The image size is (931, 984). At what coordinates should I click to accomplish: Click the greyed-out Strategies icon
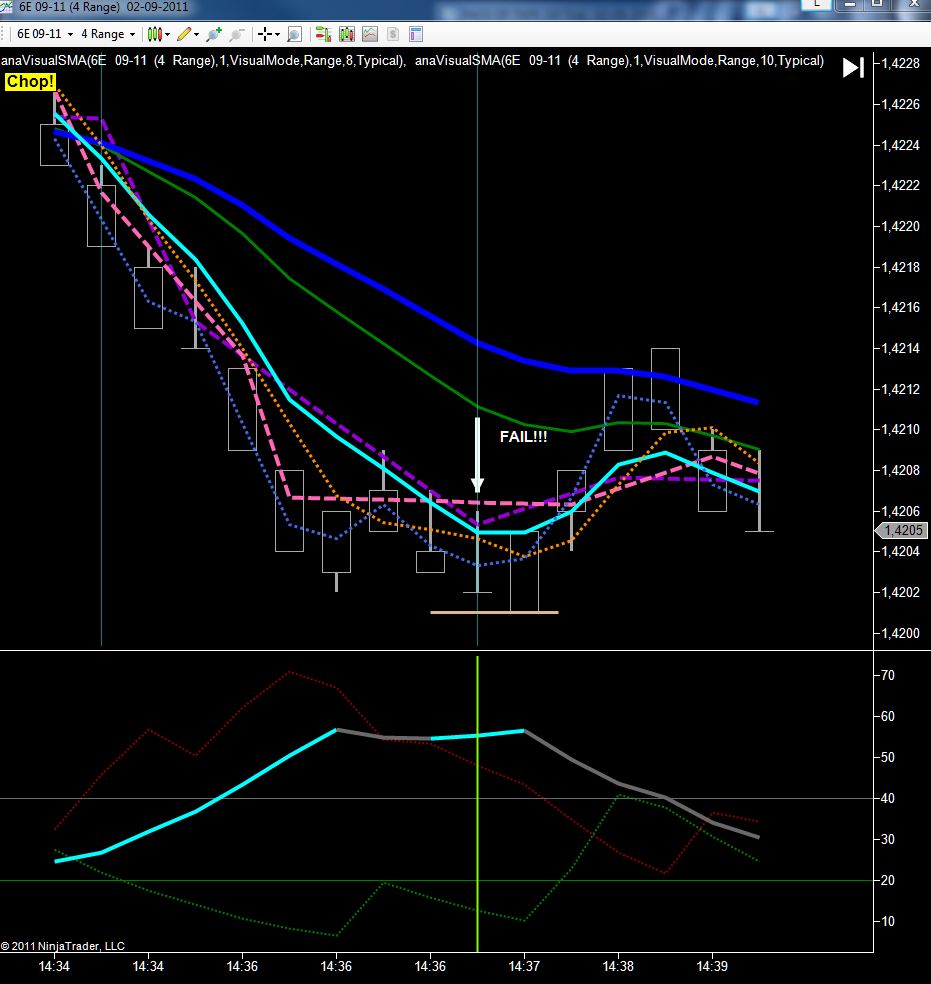tap(393, 34)
